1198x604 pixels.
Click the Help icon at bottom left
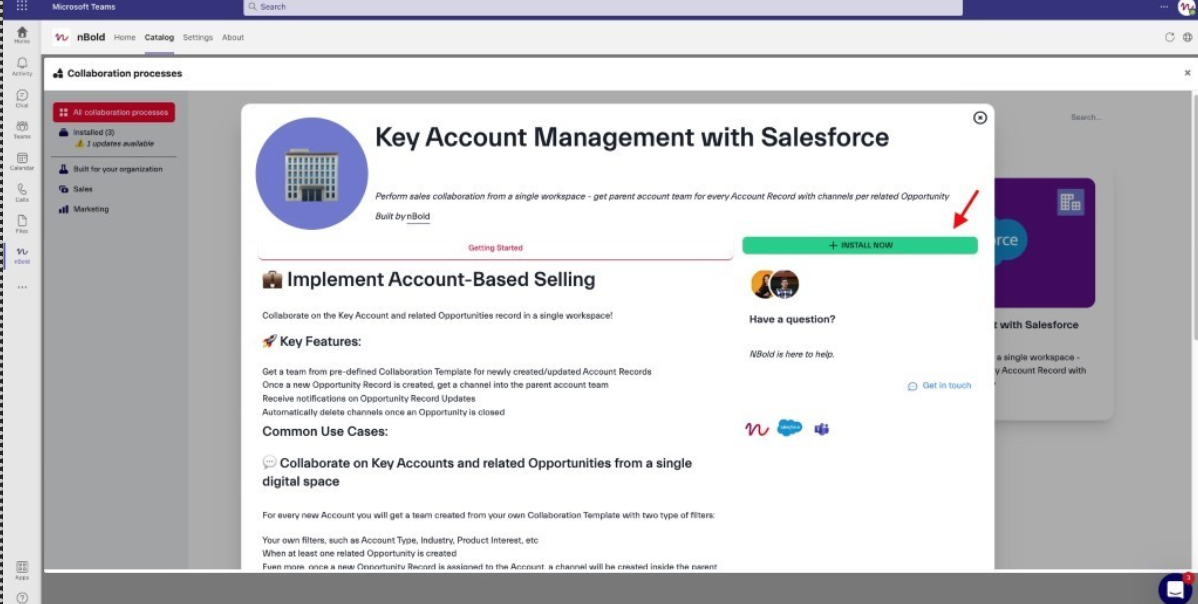click(x=22, y=597)
